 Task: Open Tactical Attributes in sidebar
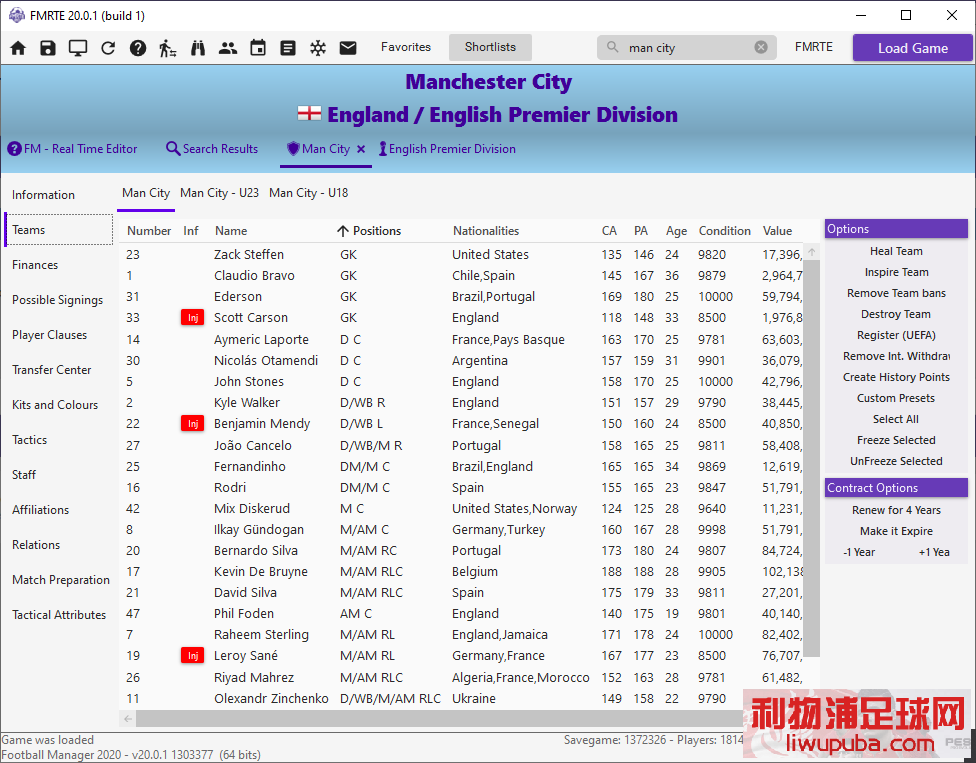(x=59, y=615)
